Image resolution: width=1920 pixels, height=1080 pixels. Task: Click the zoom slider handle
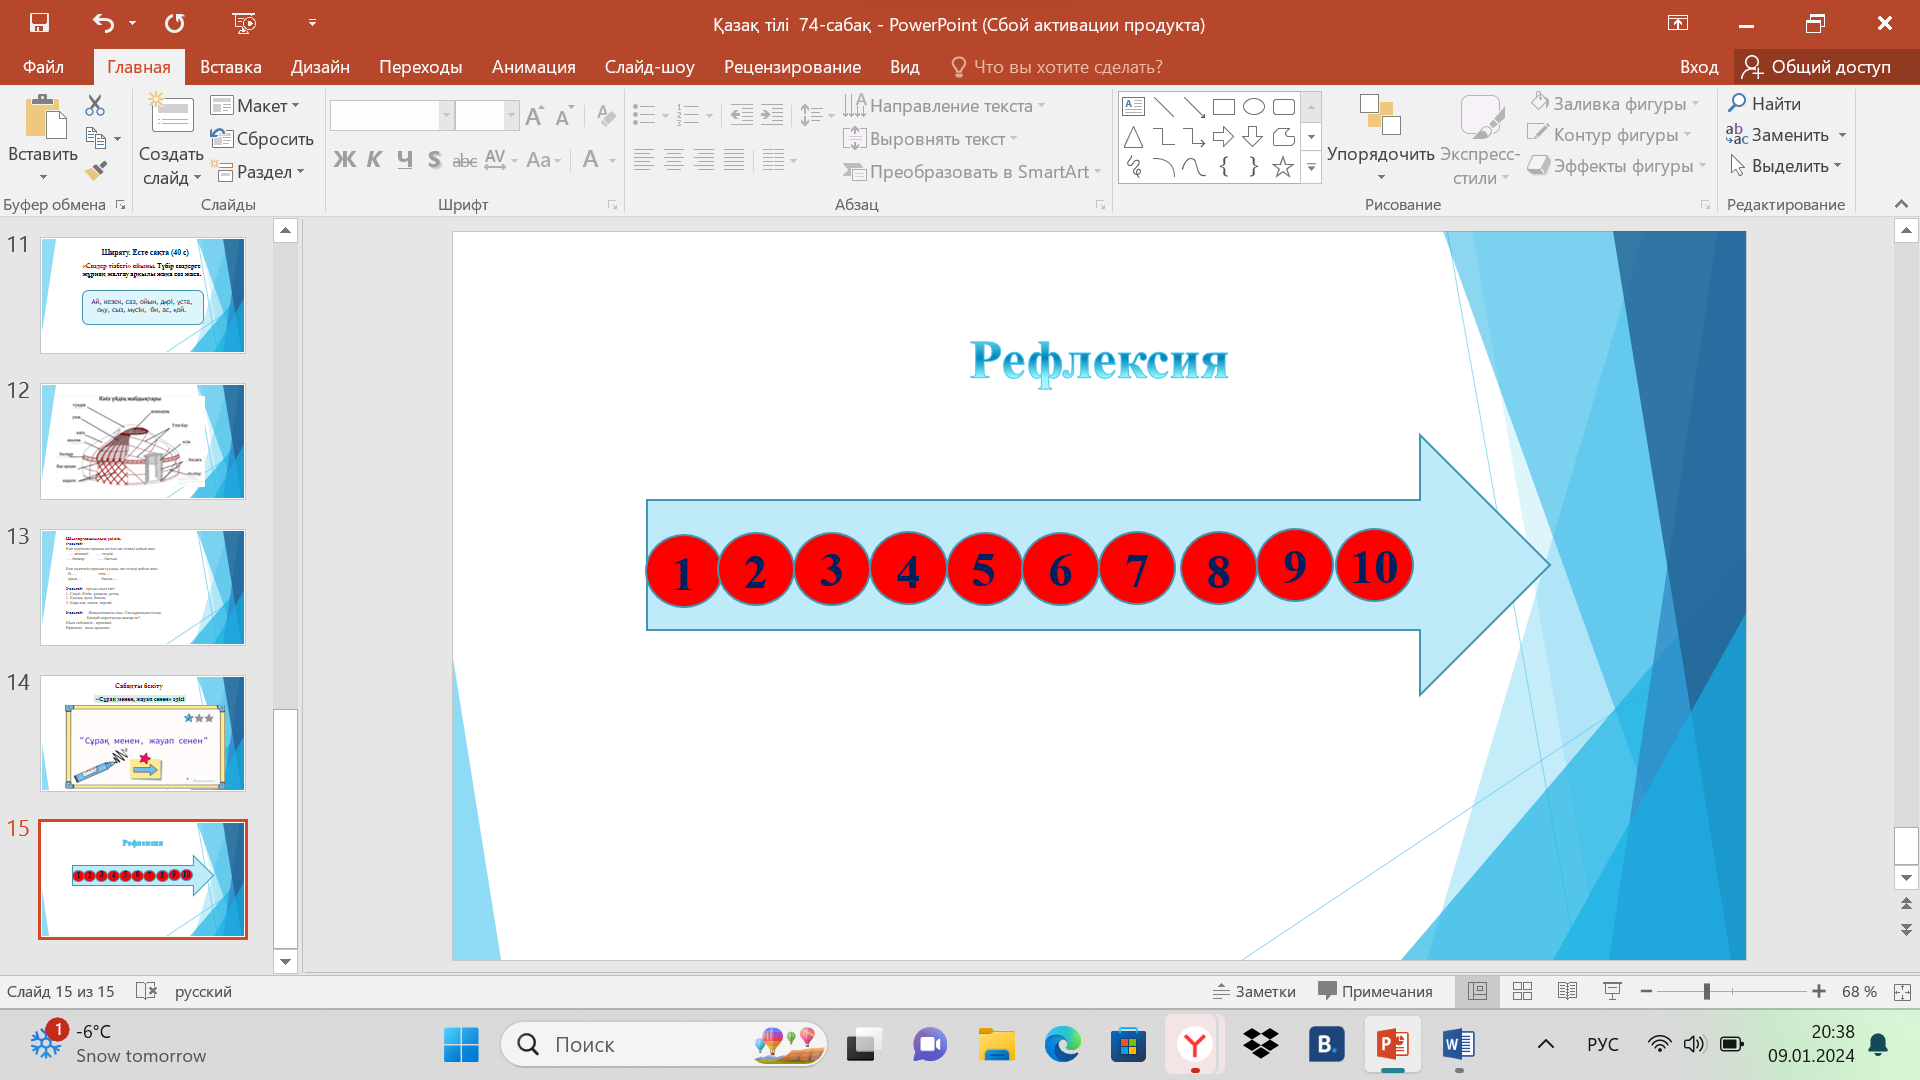[1707, 991]
